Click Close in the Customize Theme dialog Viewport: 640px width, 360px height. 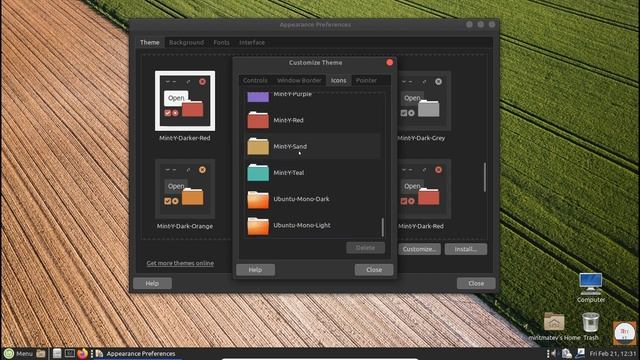coord(374,270)
